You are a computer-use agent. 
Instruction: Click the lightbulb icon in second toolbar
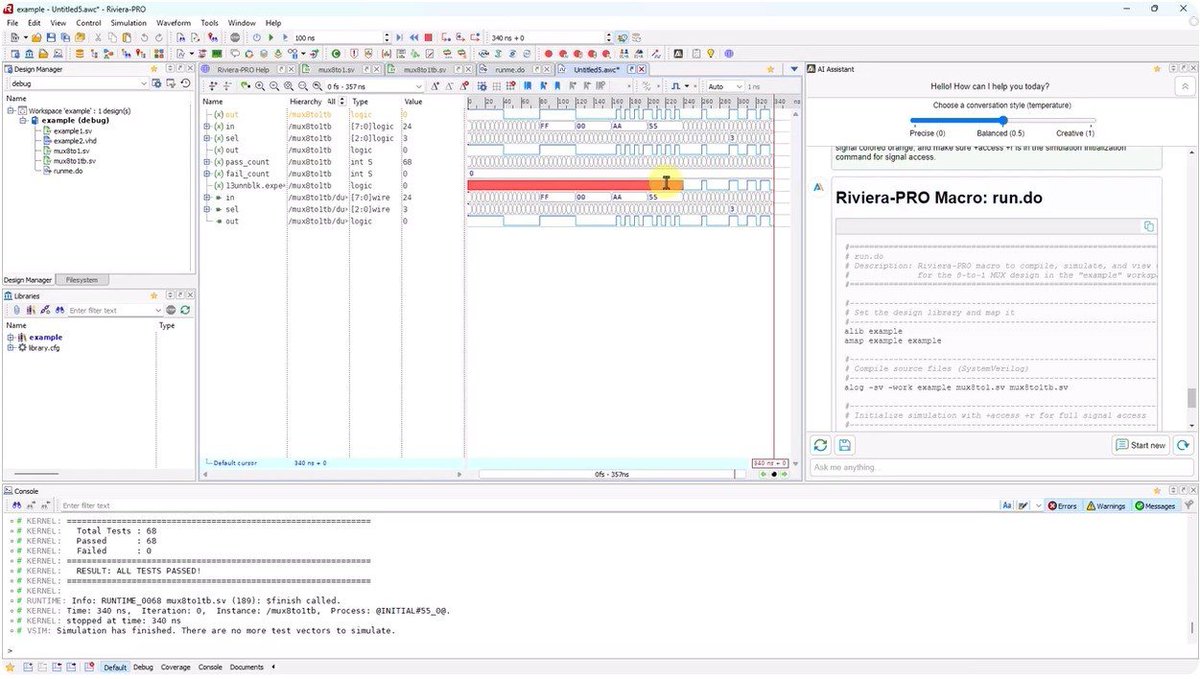pos(711,53)
